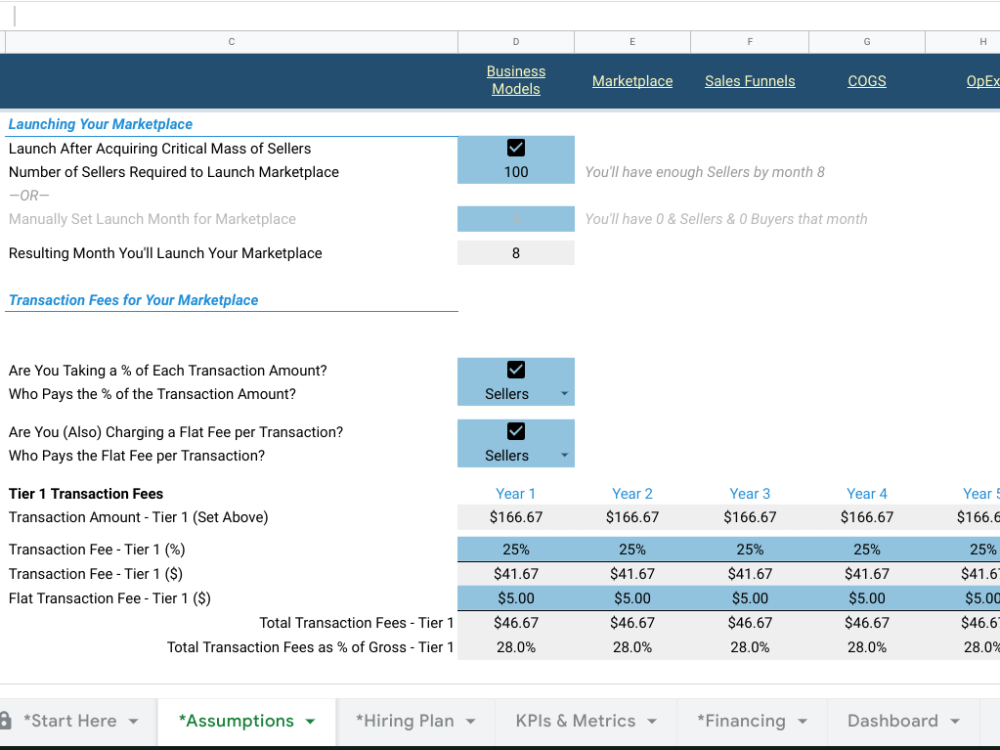Select column C by its header
Screen dimensions: 1000x750
(x=231, y=41)
